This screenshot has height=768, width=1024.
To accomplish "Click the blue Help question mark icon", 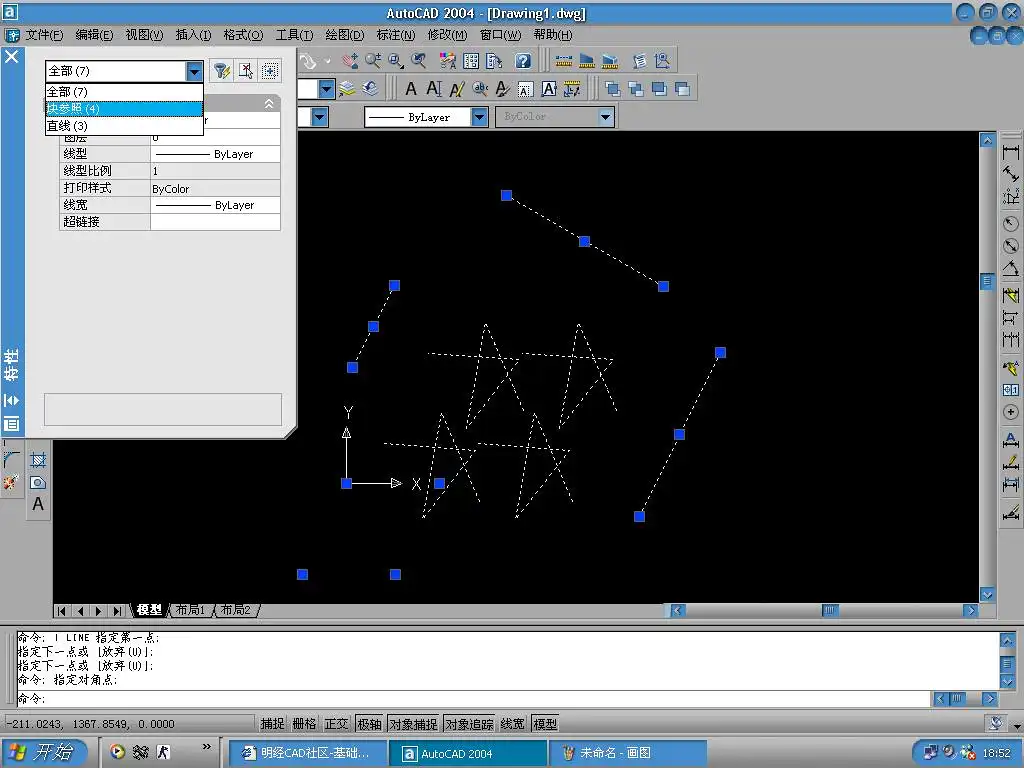I will [x=522, y=61].
